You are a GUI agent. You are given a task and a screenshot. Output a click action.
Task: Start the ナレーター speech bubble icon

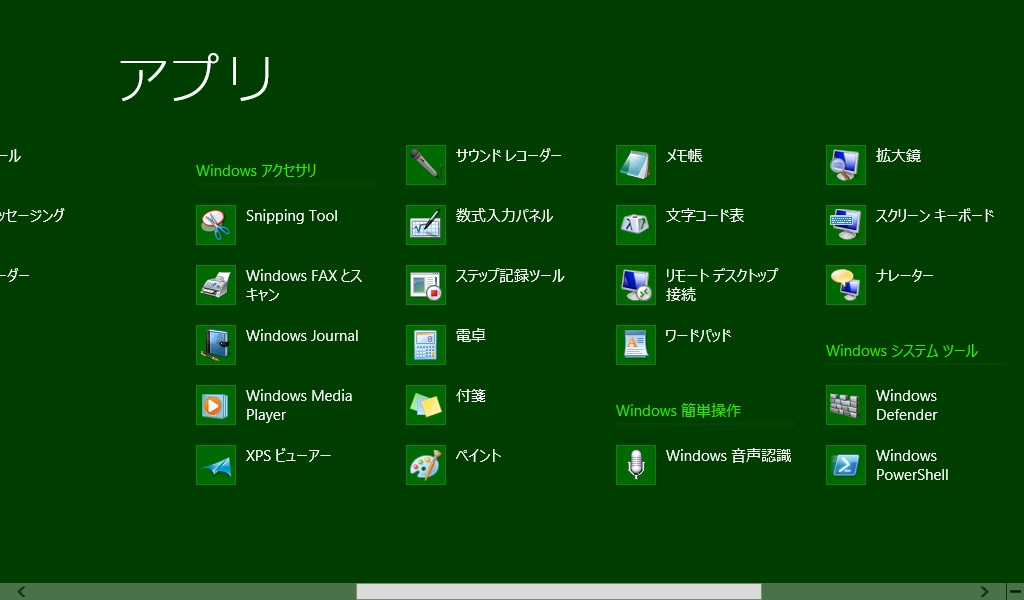(x=846, y=285)
